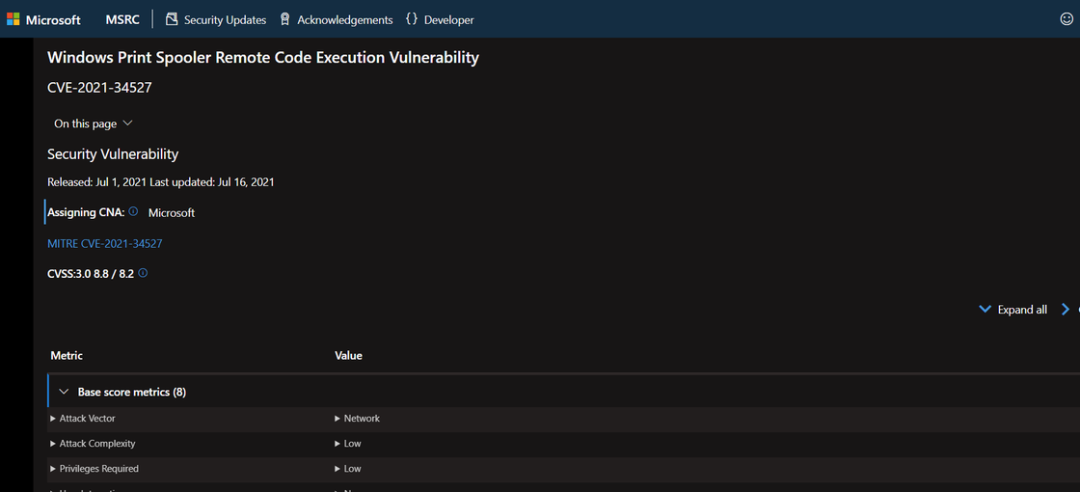Collapse the Base score metrics section
The width and height of the screenshot is (1080, 492).
[64, 392]
